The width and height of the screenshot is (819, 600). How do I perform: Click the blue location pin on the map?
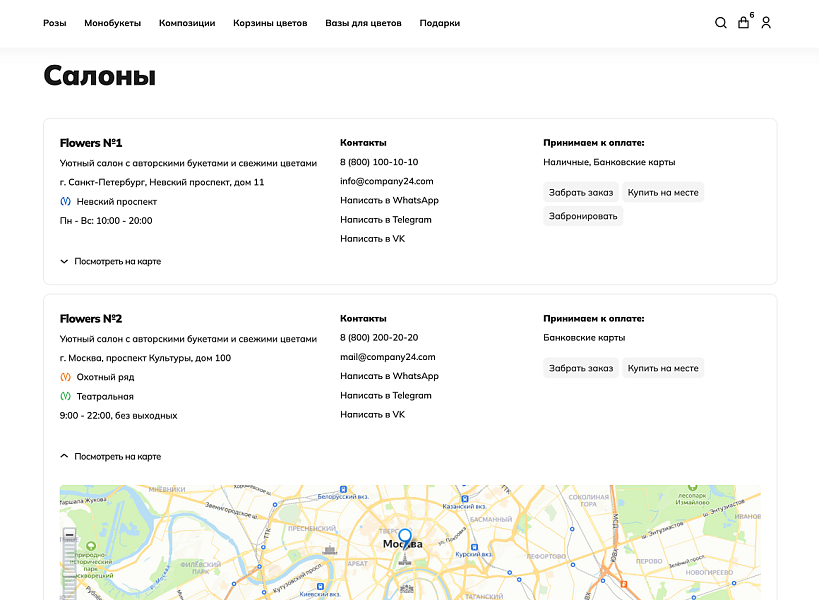click(405, 538)
